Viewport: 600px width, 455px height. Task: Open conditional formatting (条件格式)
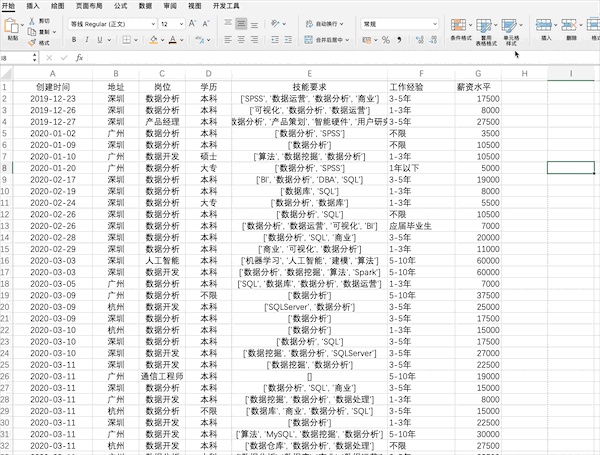(x=460, y=29)
